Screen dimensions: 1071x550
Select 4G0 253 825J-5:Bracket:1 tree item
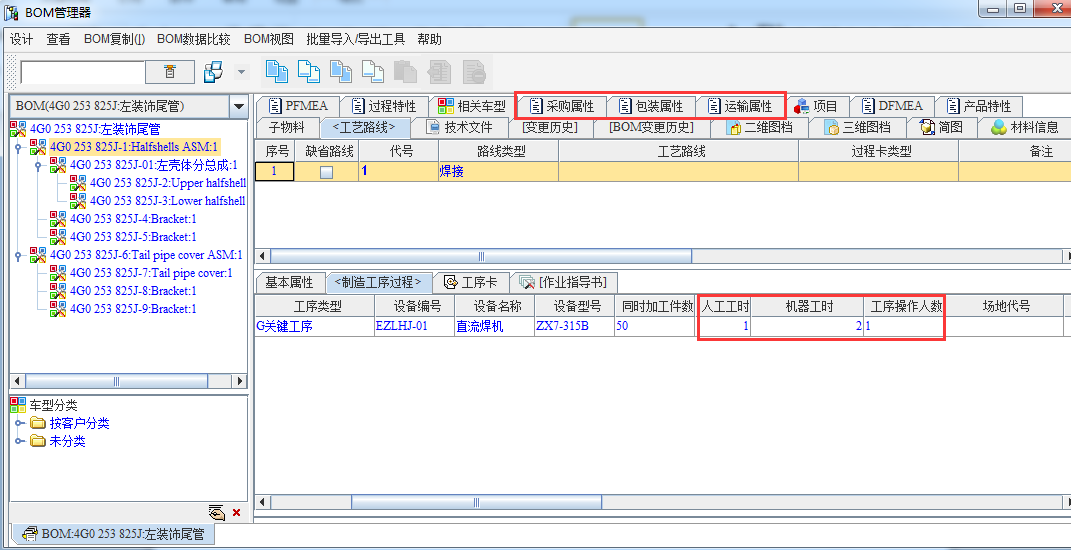pyautogui.click(x=133, y=237)
